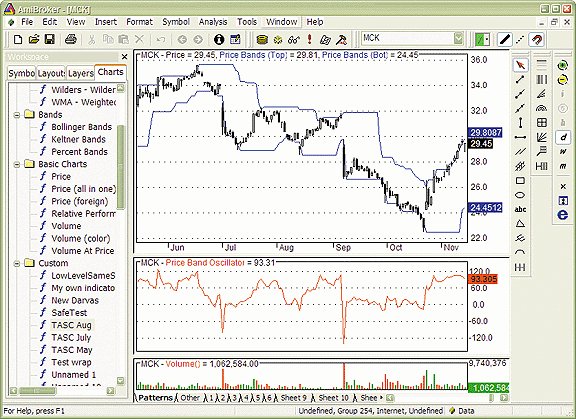Click workspace tree scroll down arrow
The image size is (576, 419).
(120, 380)
